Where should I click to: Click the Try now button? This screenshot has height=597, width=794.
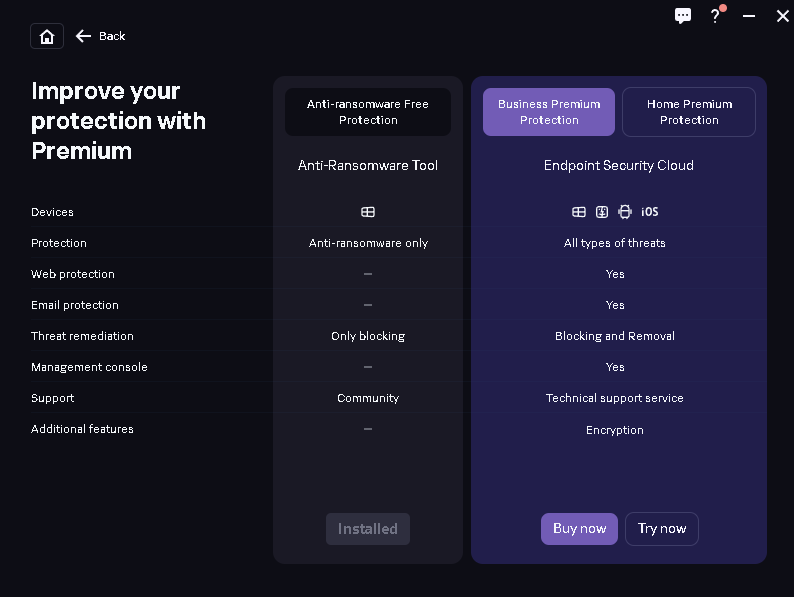click(662, 529)
